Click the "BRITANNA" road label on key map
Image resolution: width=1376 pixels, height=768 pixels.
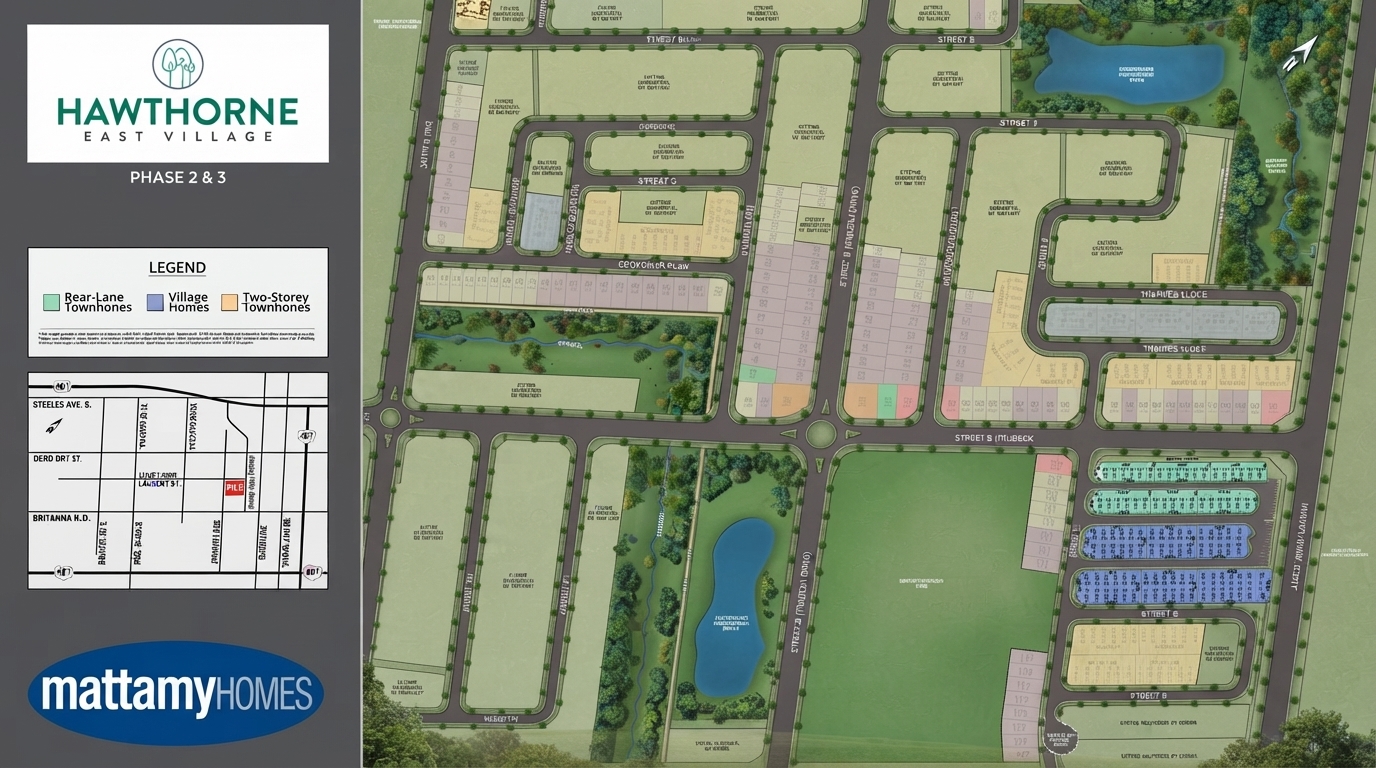coord(62,518)
